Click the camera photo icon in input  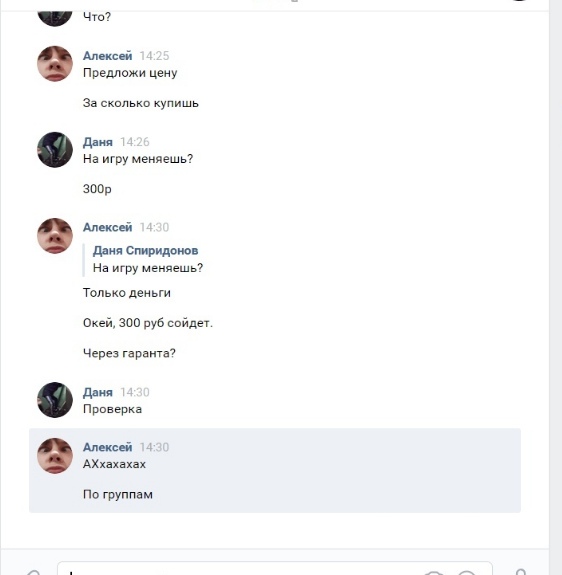pos(434,572)
